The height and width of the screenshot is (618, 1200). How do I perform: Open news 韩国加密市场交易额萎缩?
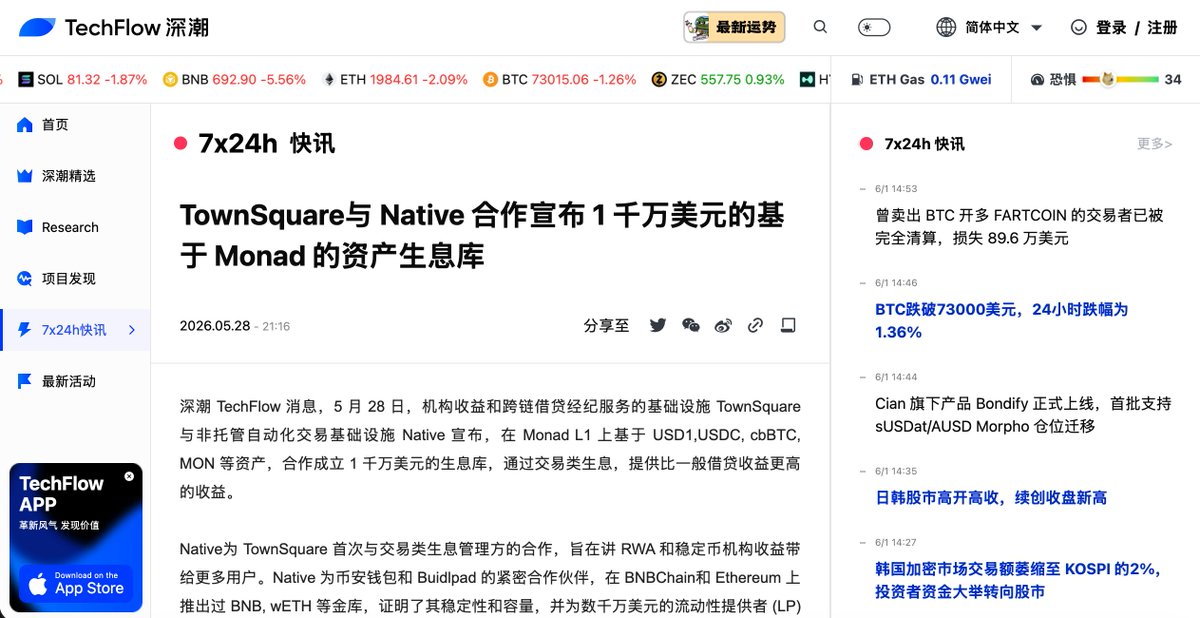1017,580
